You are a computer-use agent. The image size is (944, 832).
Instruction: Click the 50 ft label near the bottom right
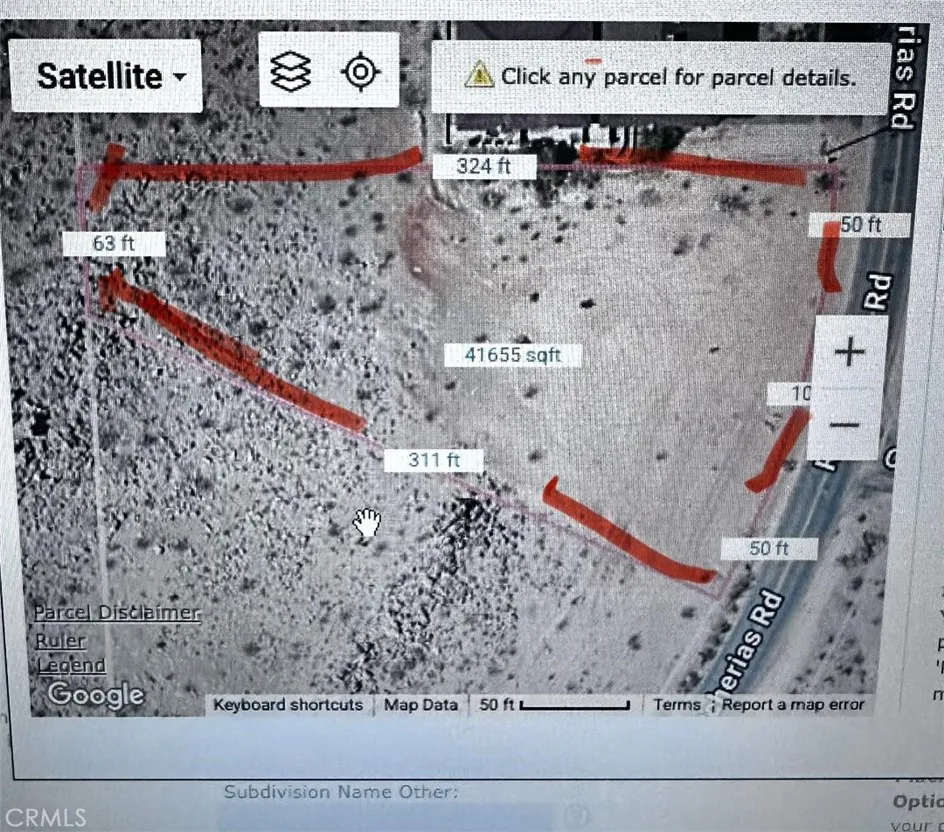click(x=769, y=548)
